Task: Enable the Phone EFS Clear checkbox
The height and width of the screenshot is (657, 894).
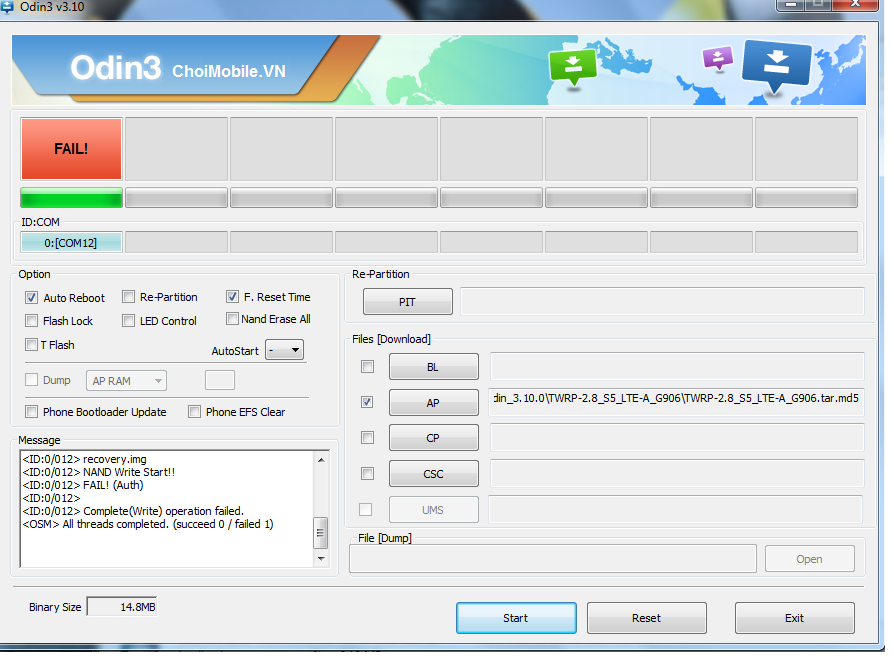Action: (x=194, y=412)
